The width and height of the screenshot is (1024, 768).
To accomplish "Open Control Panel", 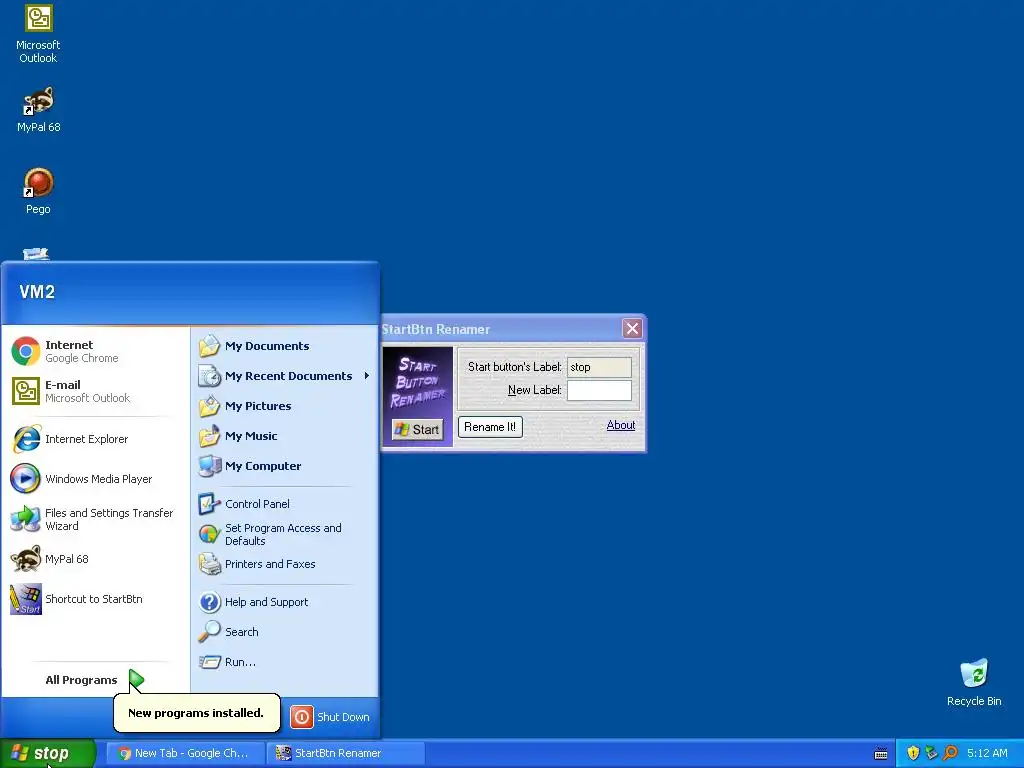I will click(x=284, y=504).
